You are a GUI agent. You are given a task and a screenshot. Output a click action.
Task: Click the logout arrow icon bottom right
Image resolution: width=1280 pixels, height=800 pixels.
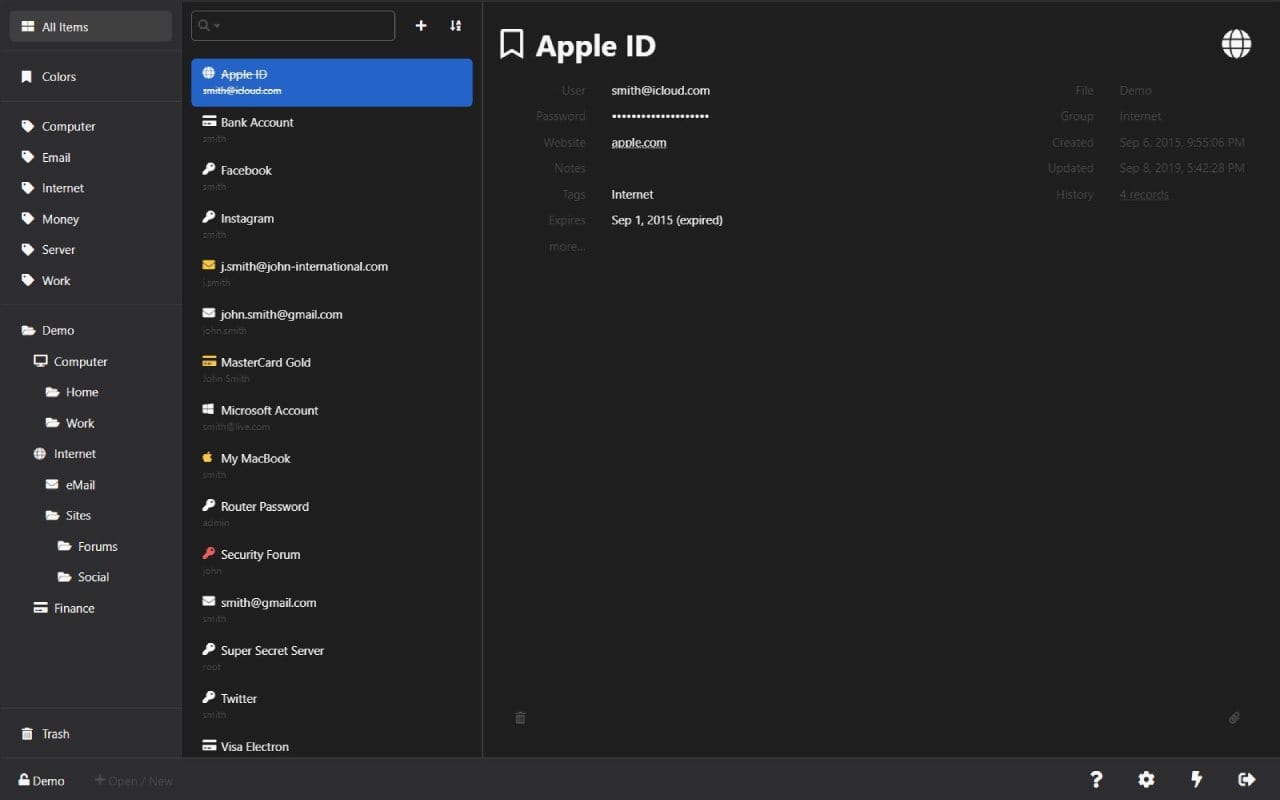point(1246,779)
